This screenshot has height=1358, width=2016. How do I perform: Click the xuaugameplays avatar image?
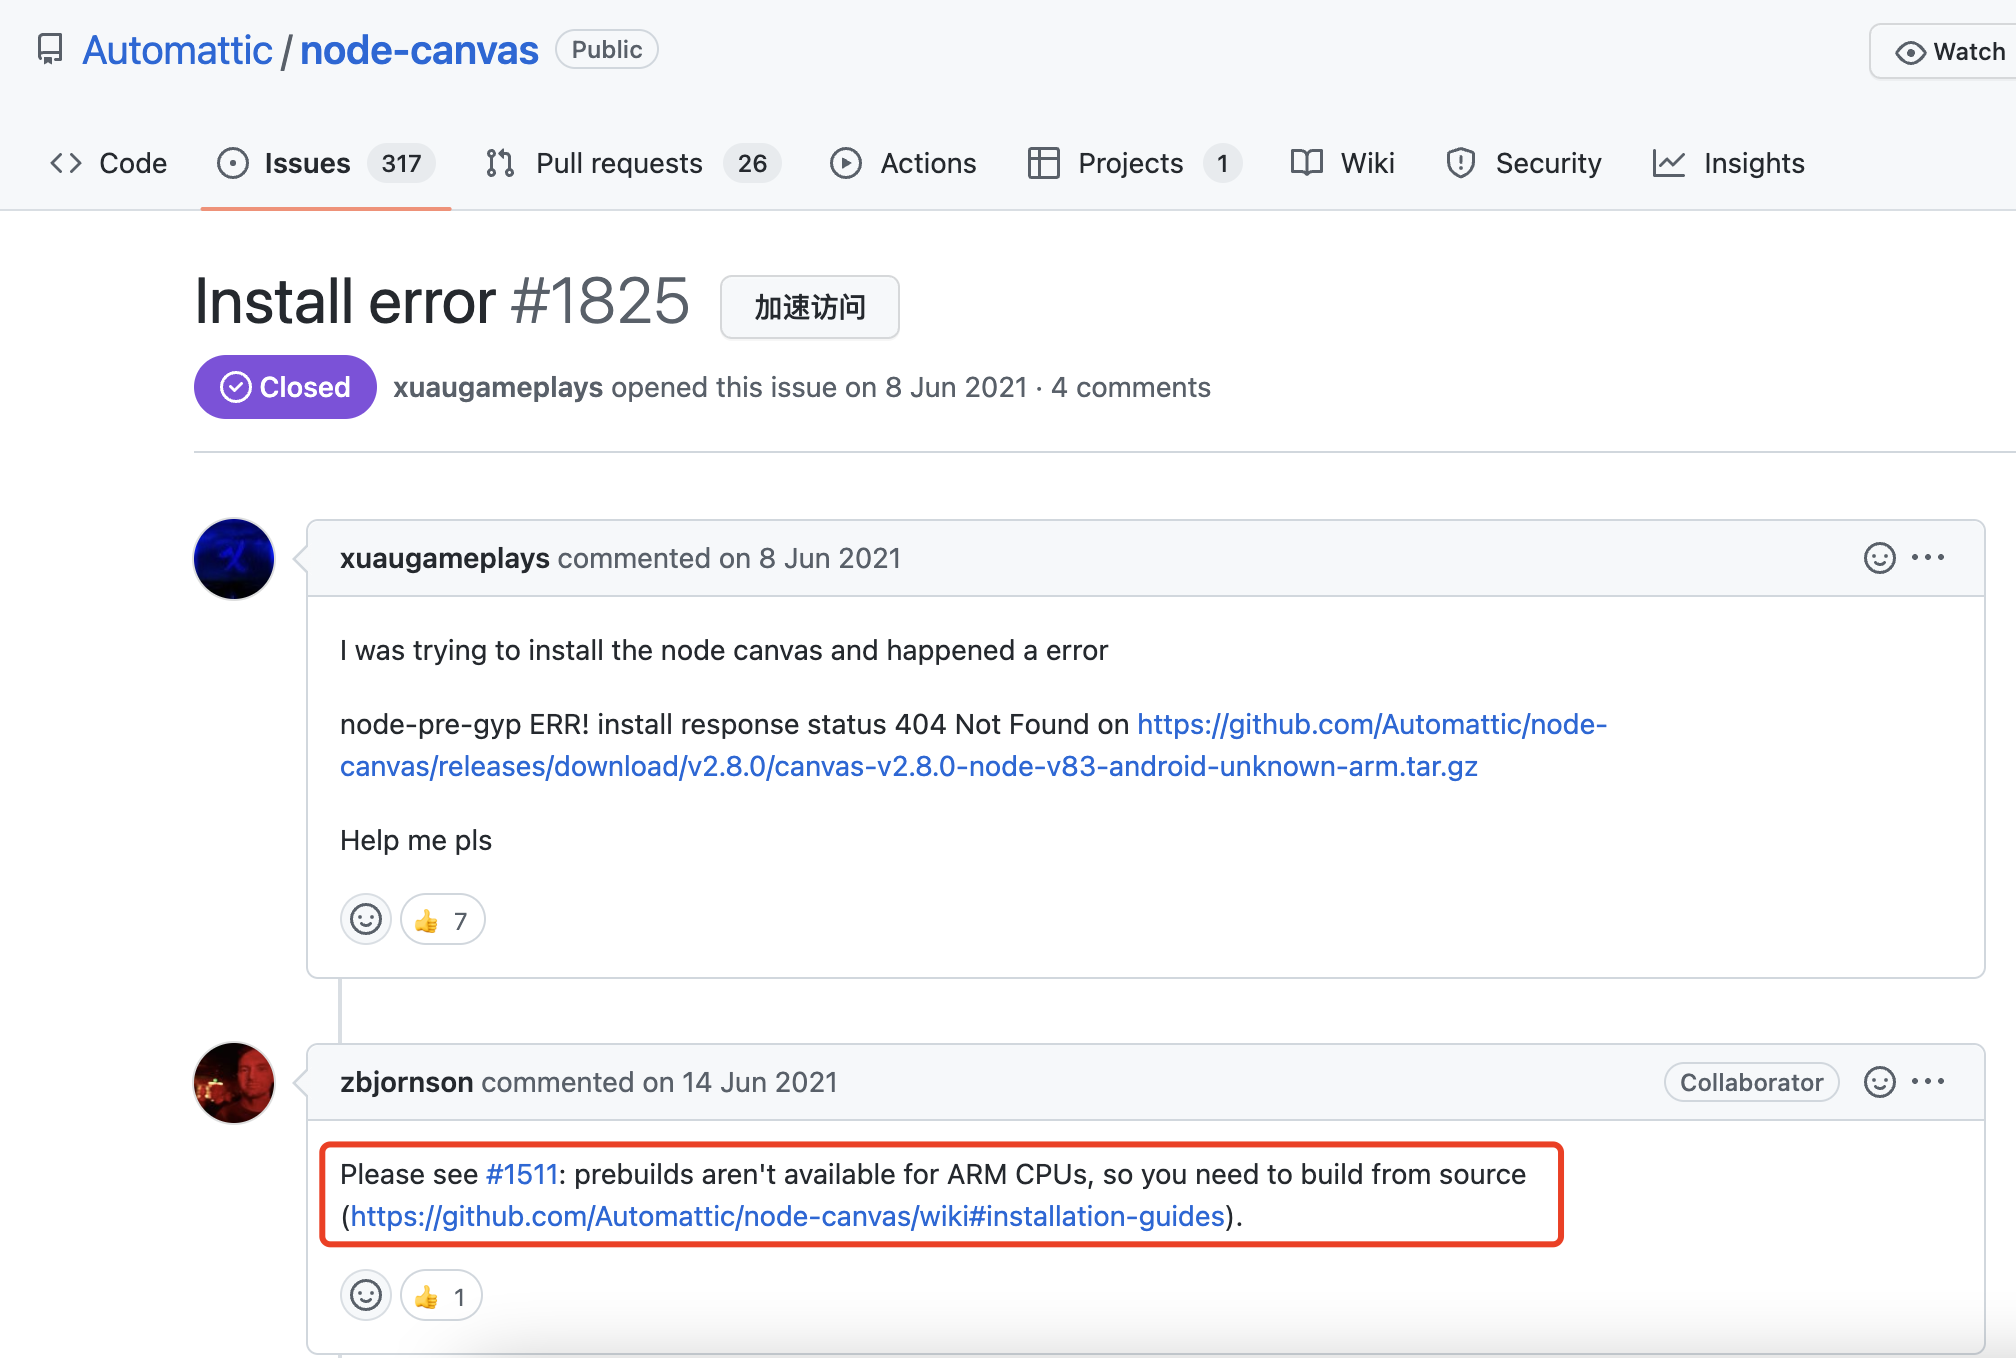(234, 558)
